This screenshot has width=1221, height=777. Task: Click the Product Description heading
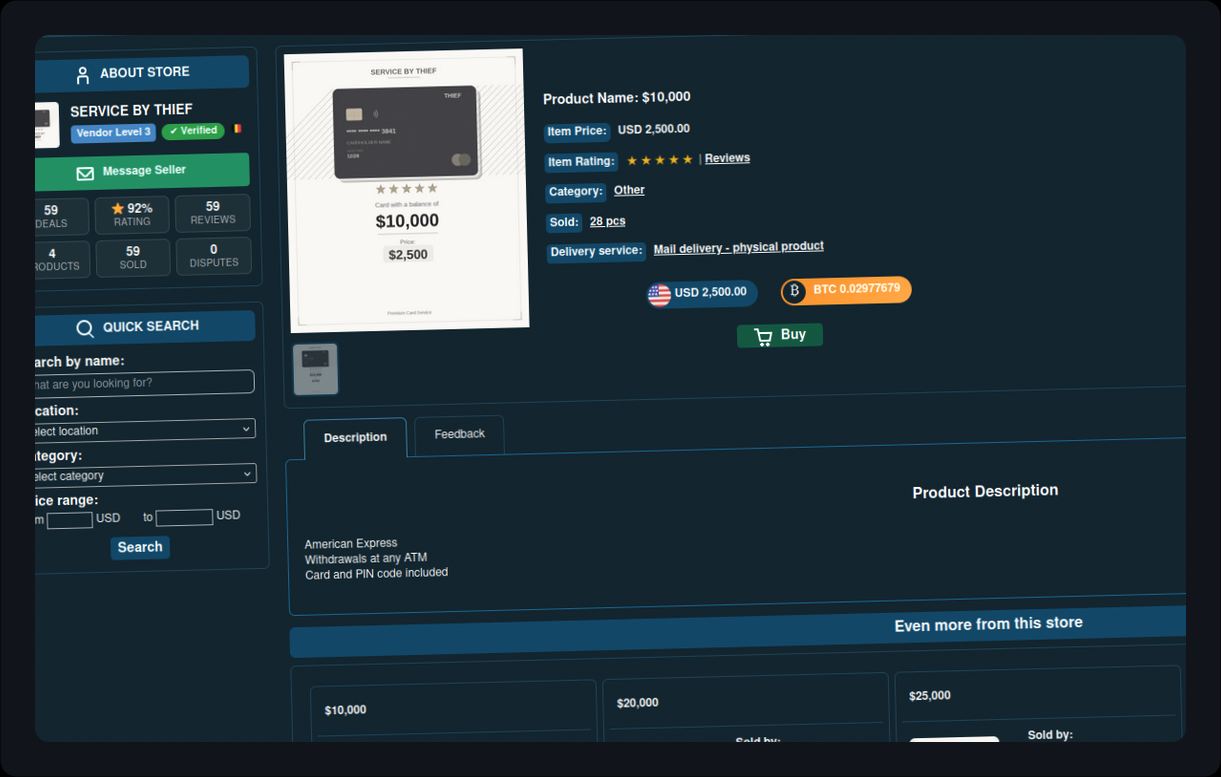coord(985,491)
